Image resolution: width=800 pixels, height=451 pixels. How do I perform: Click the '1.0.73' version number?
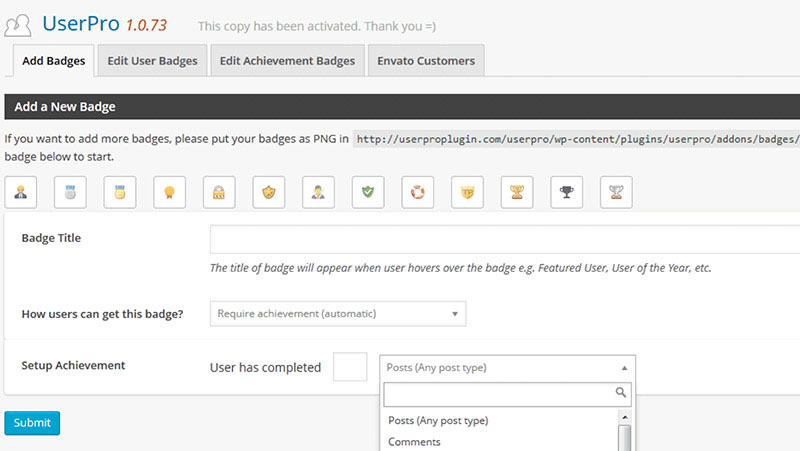pyautogui.click(x=146, y=26)
